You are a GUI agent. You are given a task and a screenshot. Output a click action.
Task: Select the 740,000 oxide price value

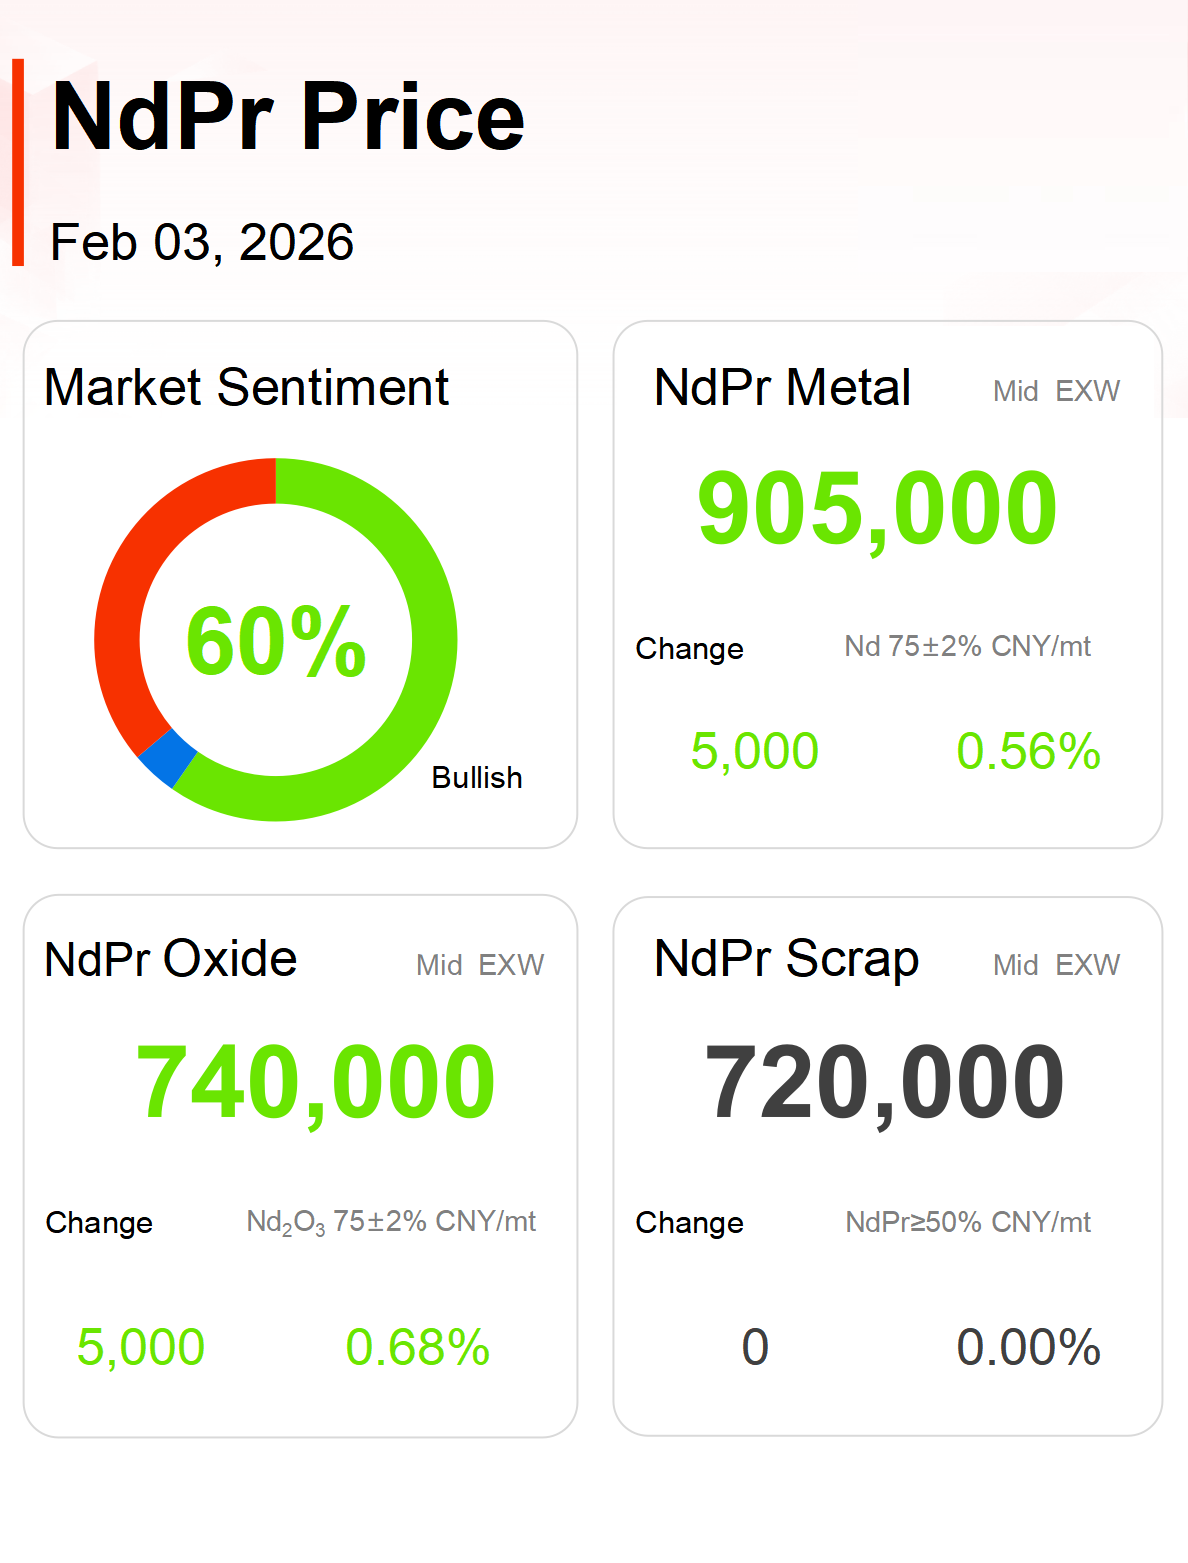tap(315, 1082)
